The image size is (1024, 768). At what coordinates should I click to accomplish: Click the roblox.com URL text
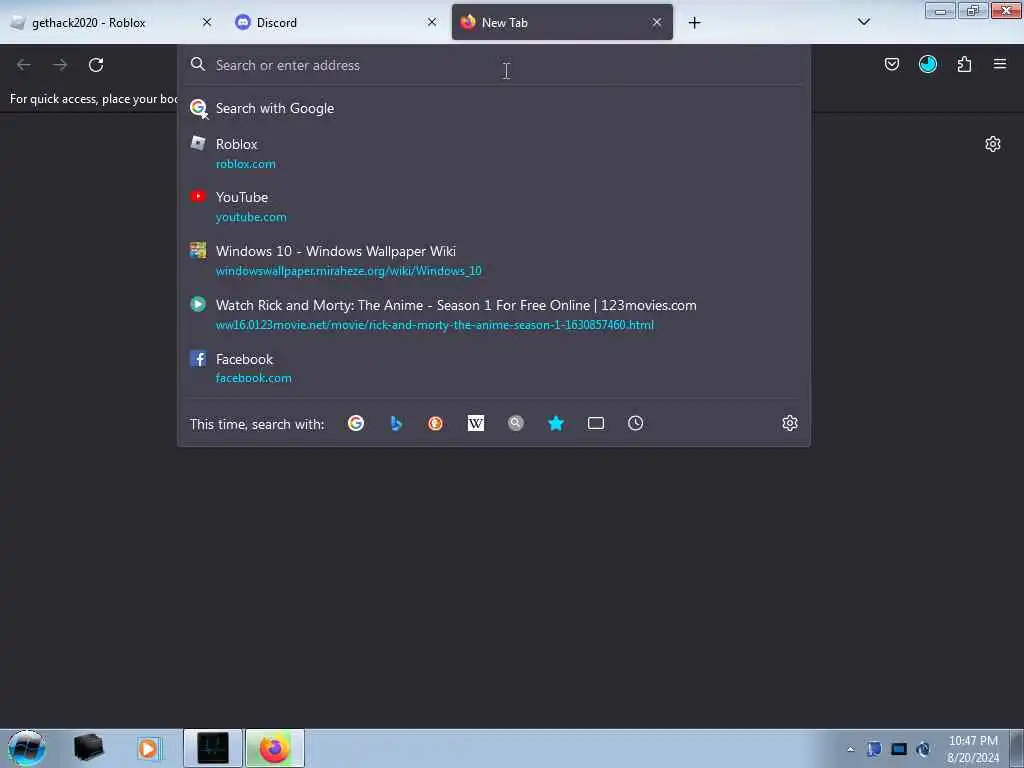[246, 164]
